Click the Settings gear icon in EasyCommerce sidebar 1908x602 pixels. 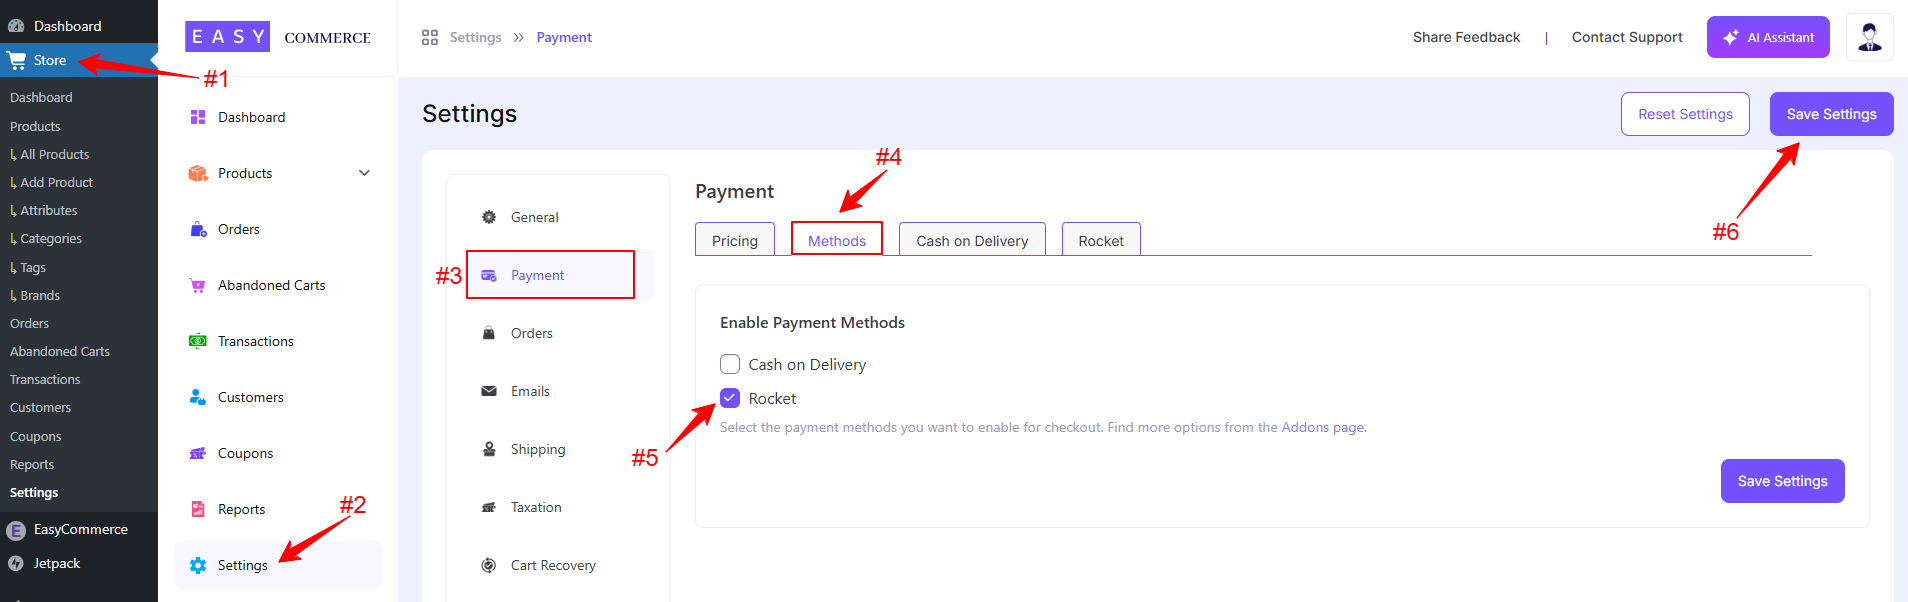point(198,565)
